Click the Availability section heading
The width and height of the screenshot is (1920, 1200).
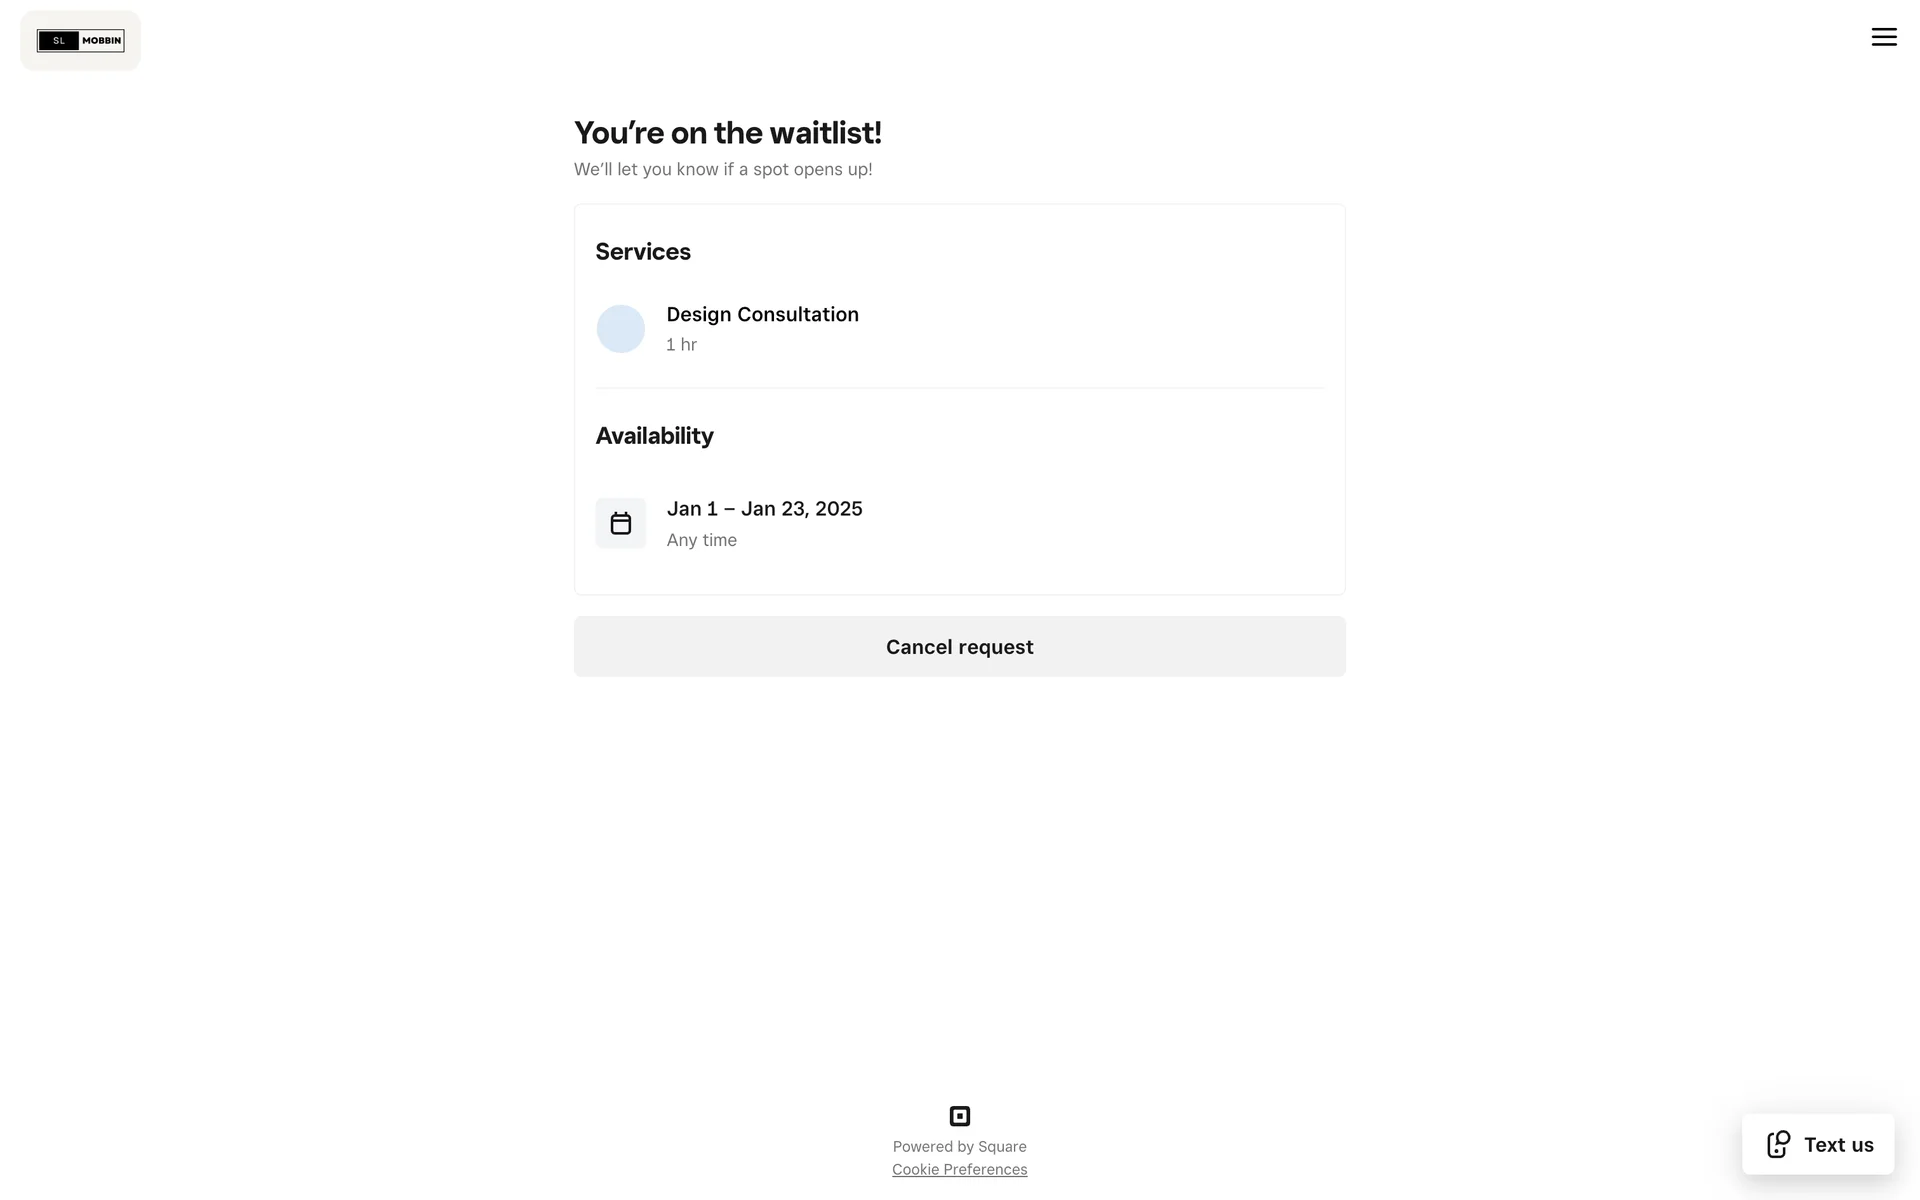pos(654,435)
